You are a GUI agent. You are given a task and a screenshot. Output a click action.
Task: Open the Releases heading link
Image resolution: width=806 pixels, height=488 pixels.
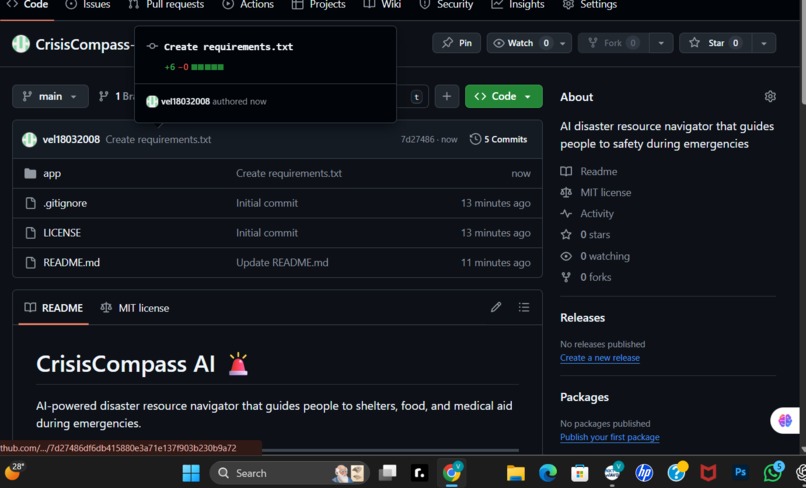pos(582,318)
